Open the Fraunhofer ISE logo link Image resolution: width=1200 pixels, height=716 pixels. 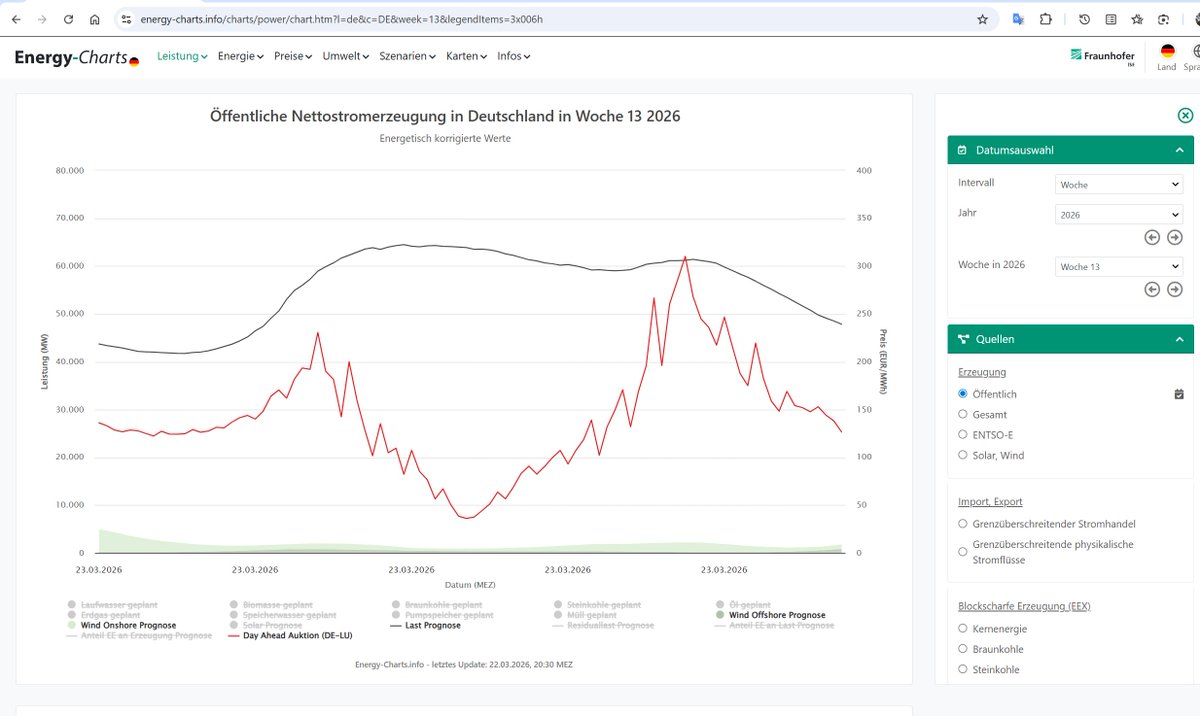pos(1103,57)
